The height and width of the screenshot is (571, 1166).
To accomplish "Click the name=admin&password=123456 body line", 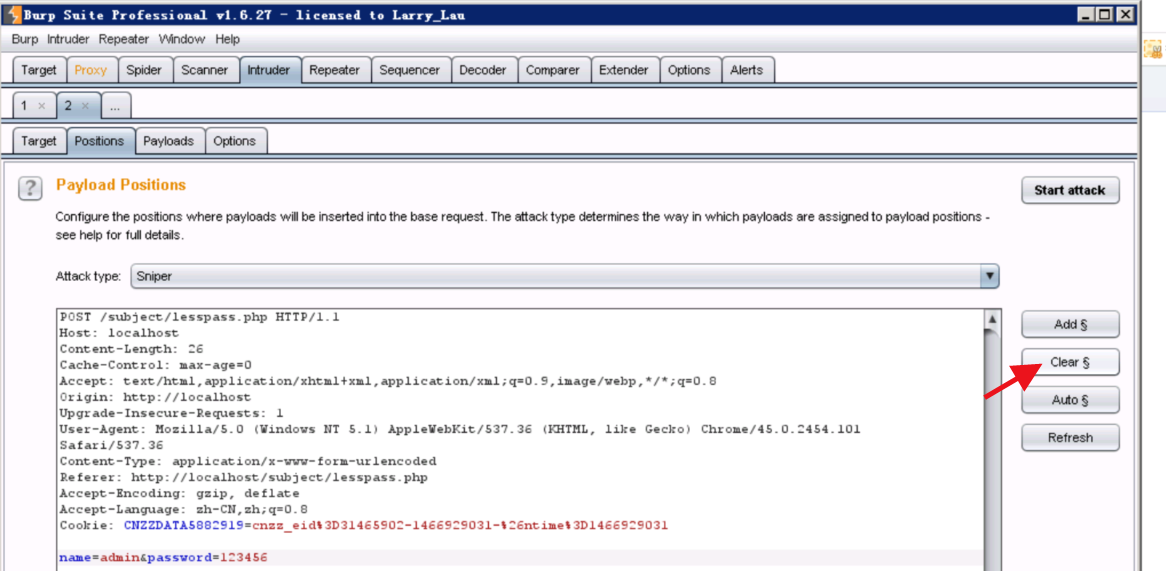I will point(164,557).
